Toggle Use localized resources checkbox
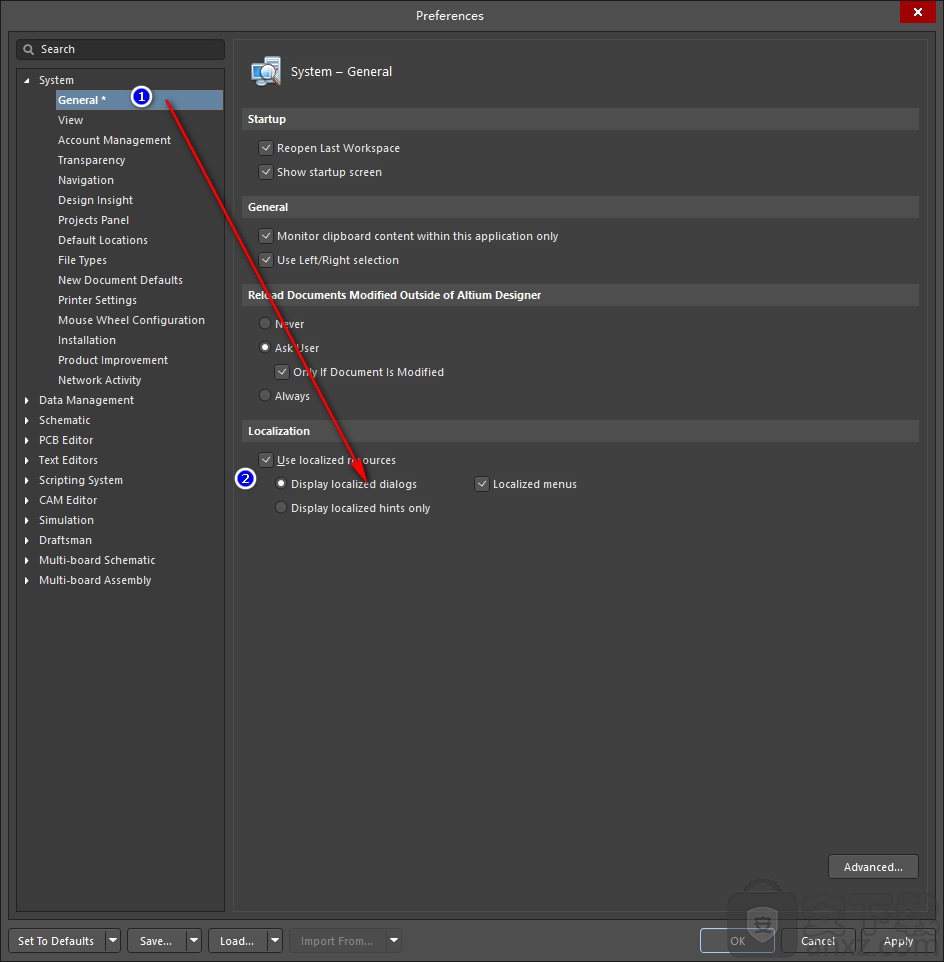This screenshot has width=944, height=962. coord(266,460)
